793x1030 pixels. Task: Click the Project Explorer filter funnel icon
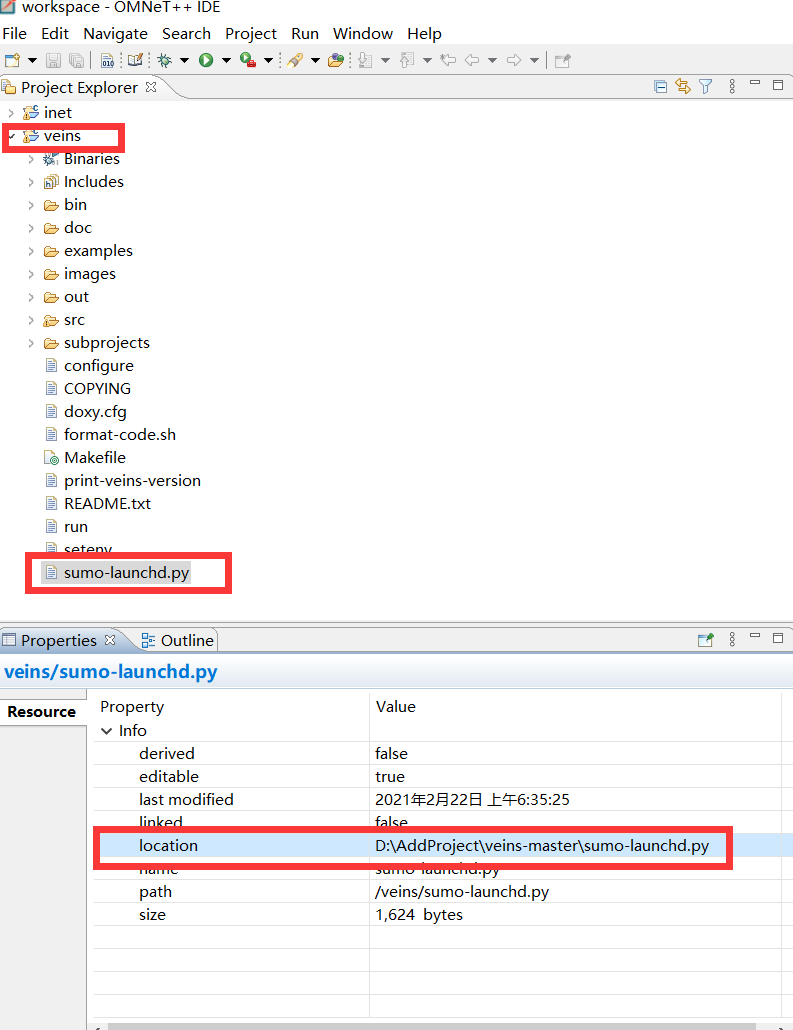(x=706, y=86)
